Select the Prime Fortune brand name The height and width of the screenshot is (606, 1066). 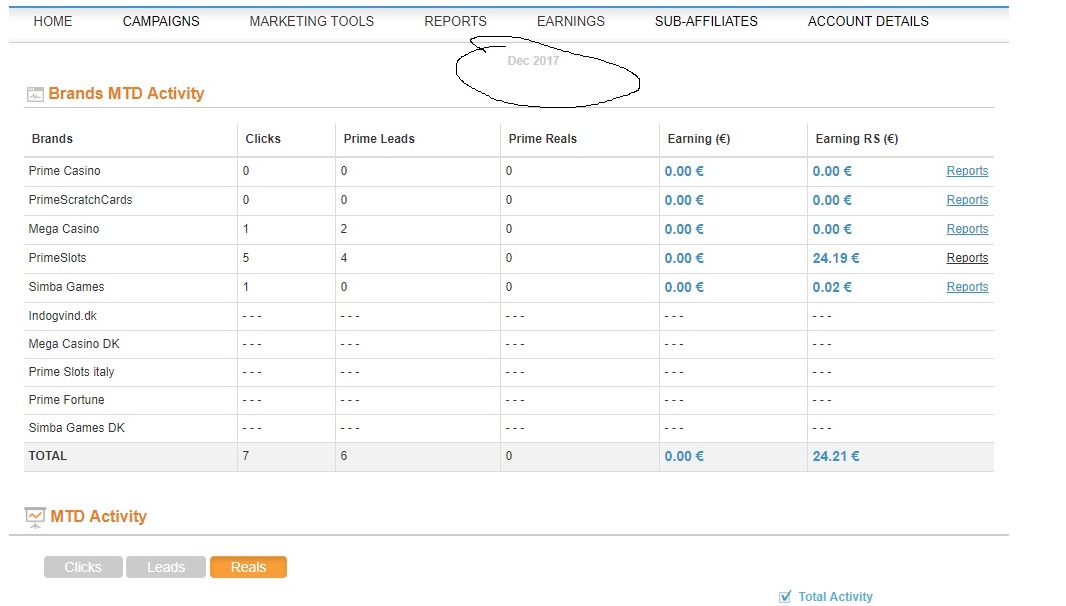pos(67,400)
